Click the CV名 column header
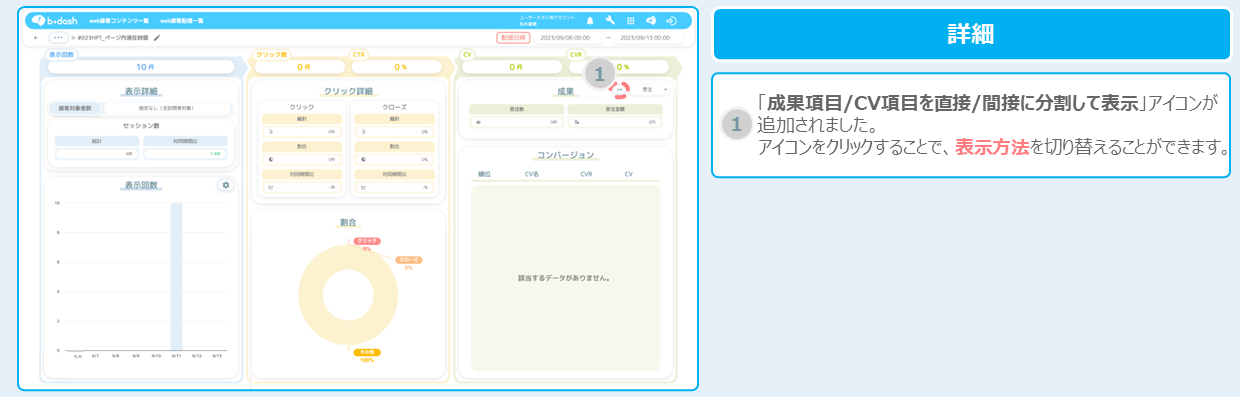This screenshot has width=1240, height=397. pos(532,173)
